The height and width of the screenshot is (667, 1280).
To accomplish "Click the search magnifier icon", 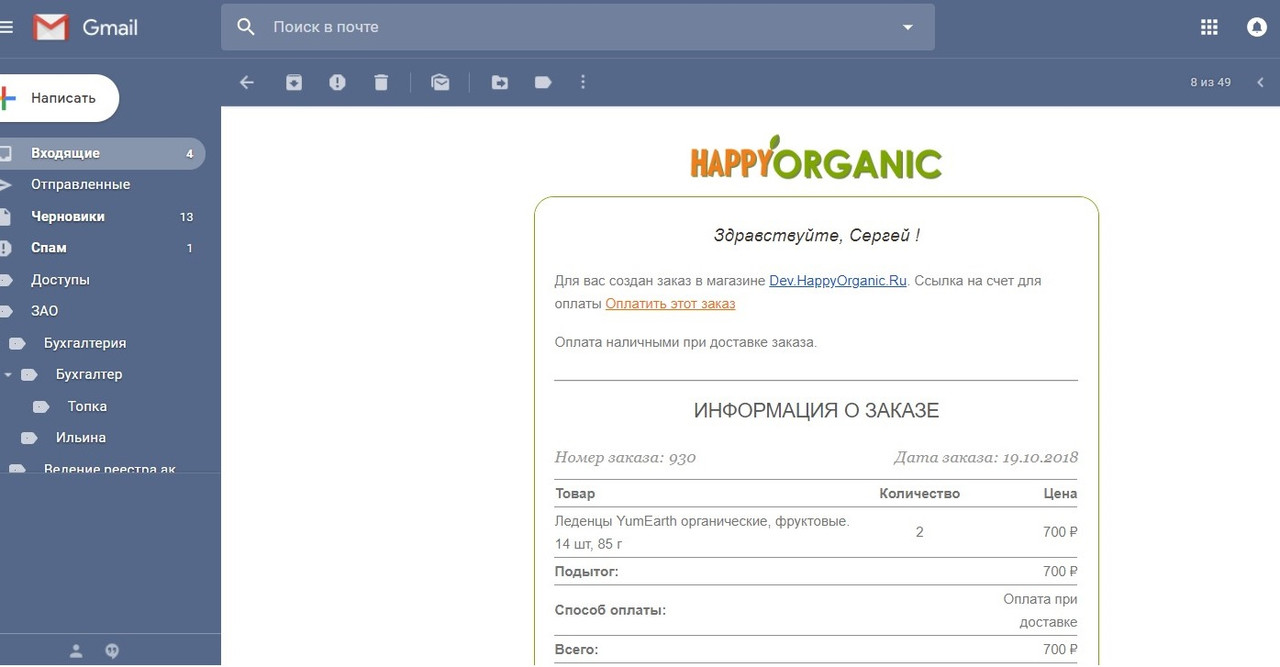I will pyautogui.click(x=246, y=27).
